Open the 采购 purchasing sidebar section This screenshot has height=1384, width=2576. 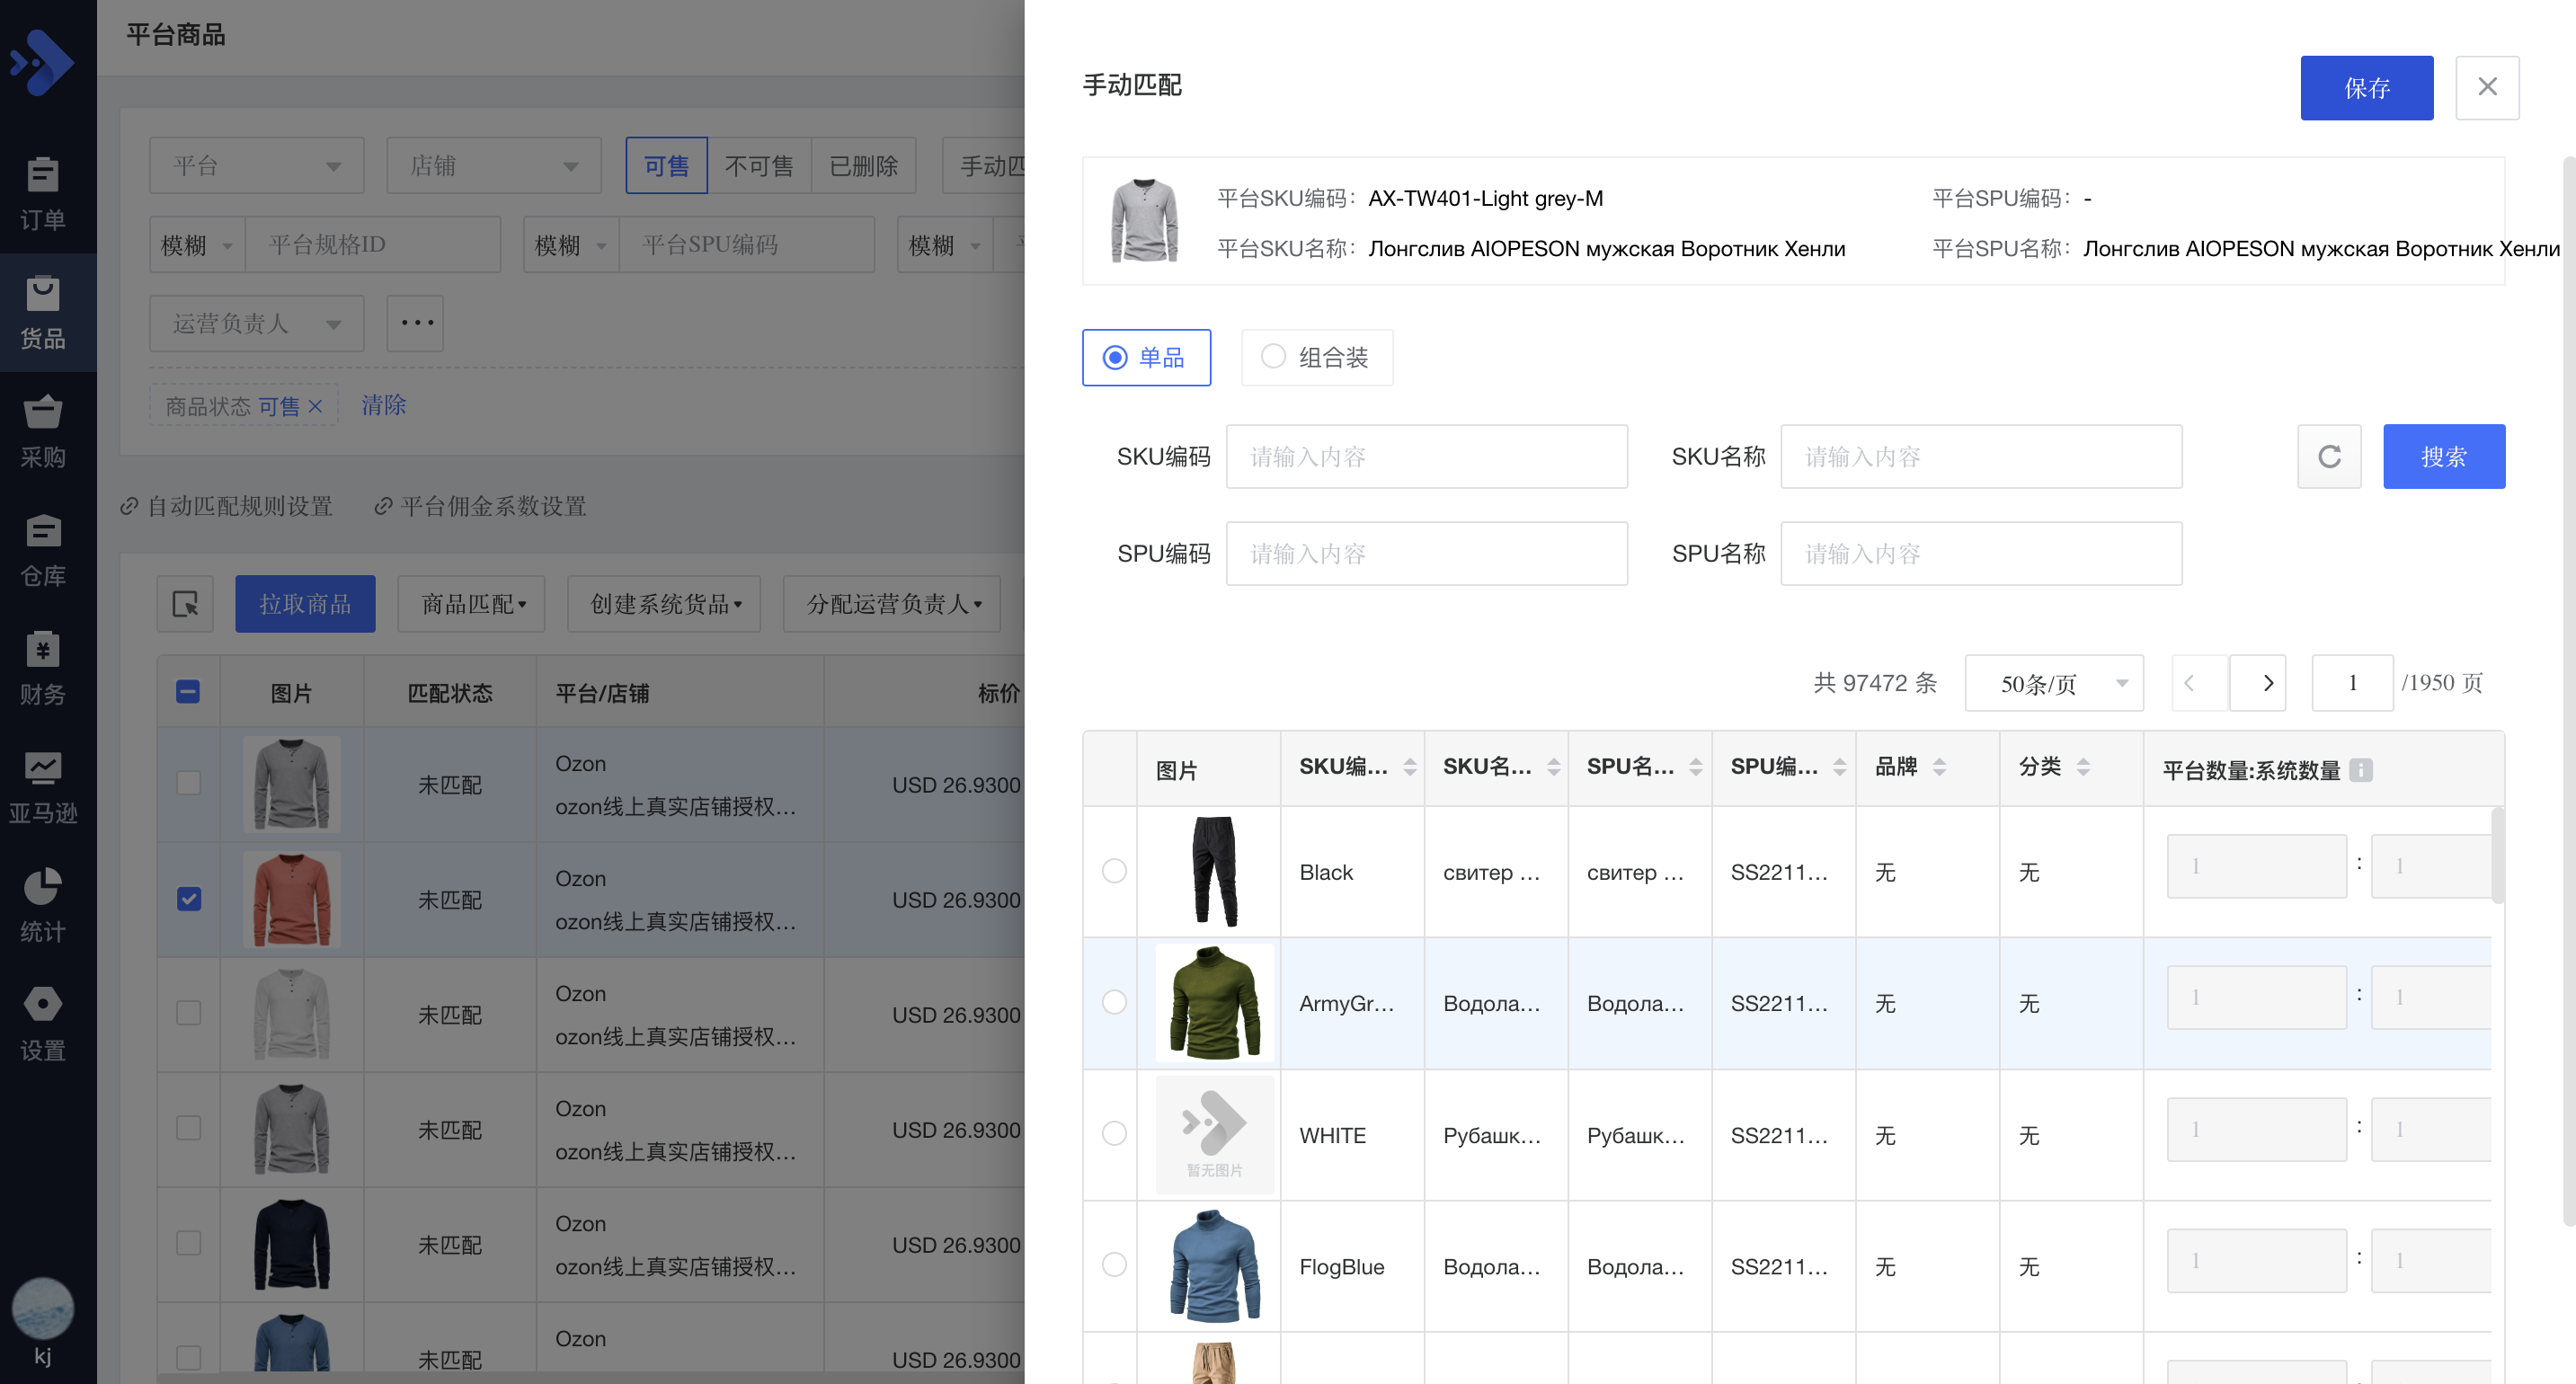[43, 431]
